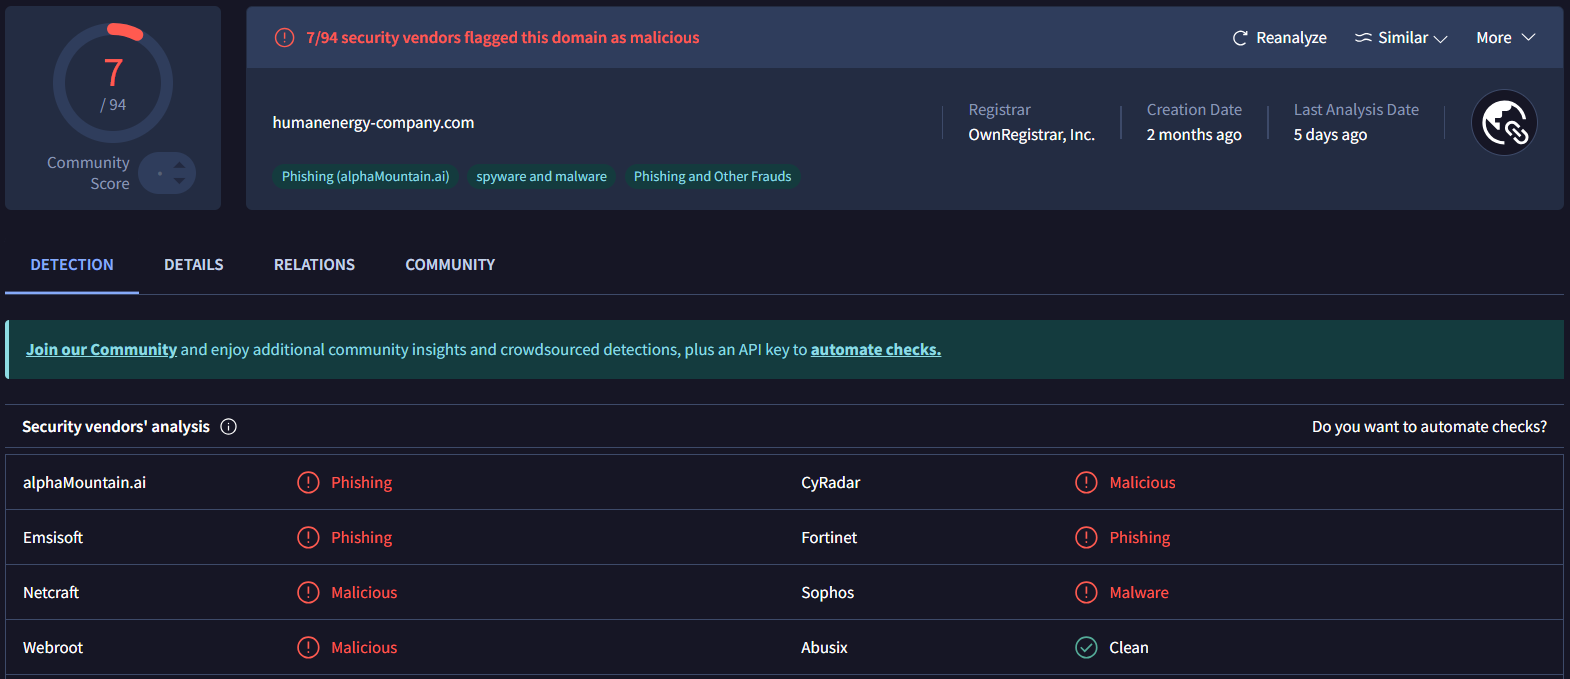Open the DETAILS tab

tap(194, 265)
